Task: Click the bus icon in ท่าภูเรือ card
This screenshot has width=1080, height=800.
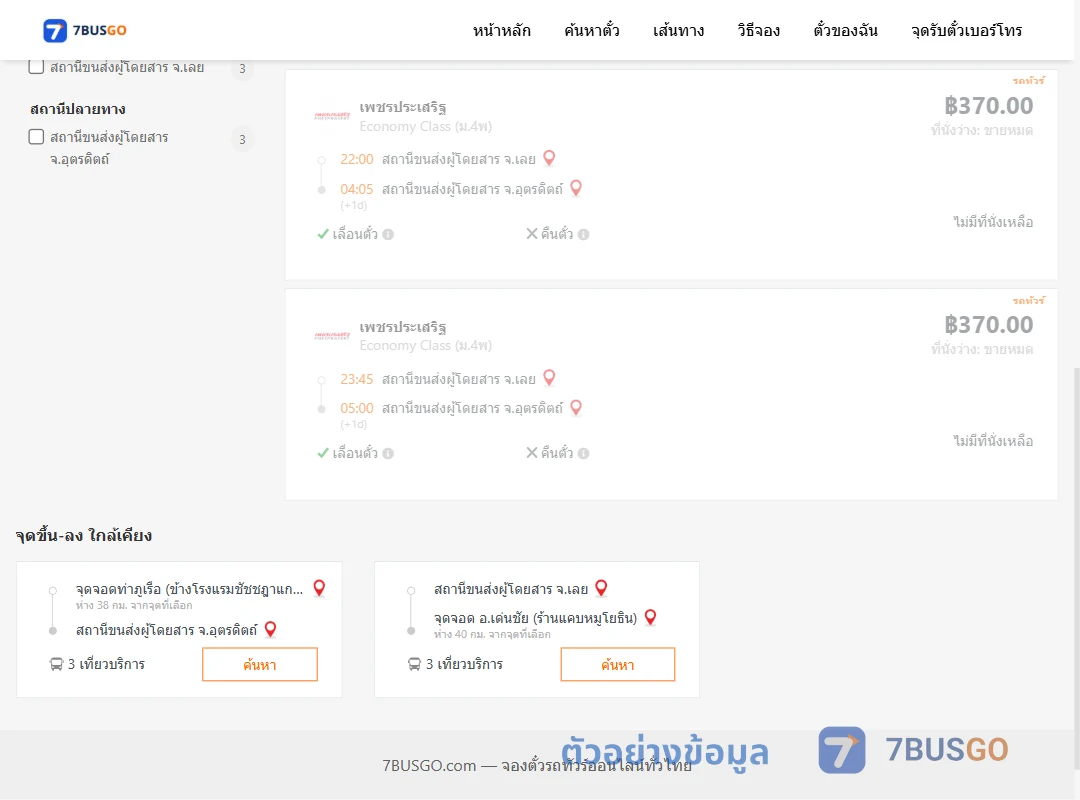Action: (56, 664)
